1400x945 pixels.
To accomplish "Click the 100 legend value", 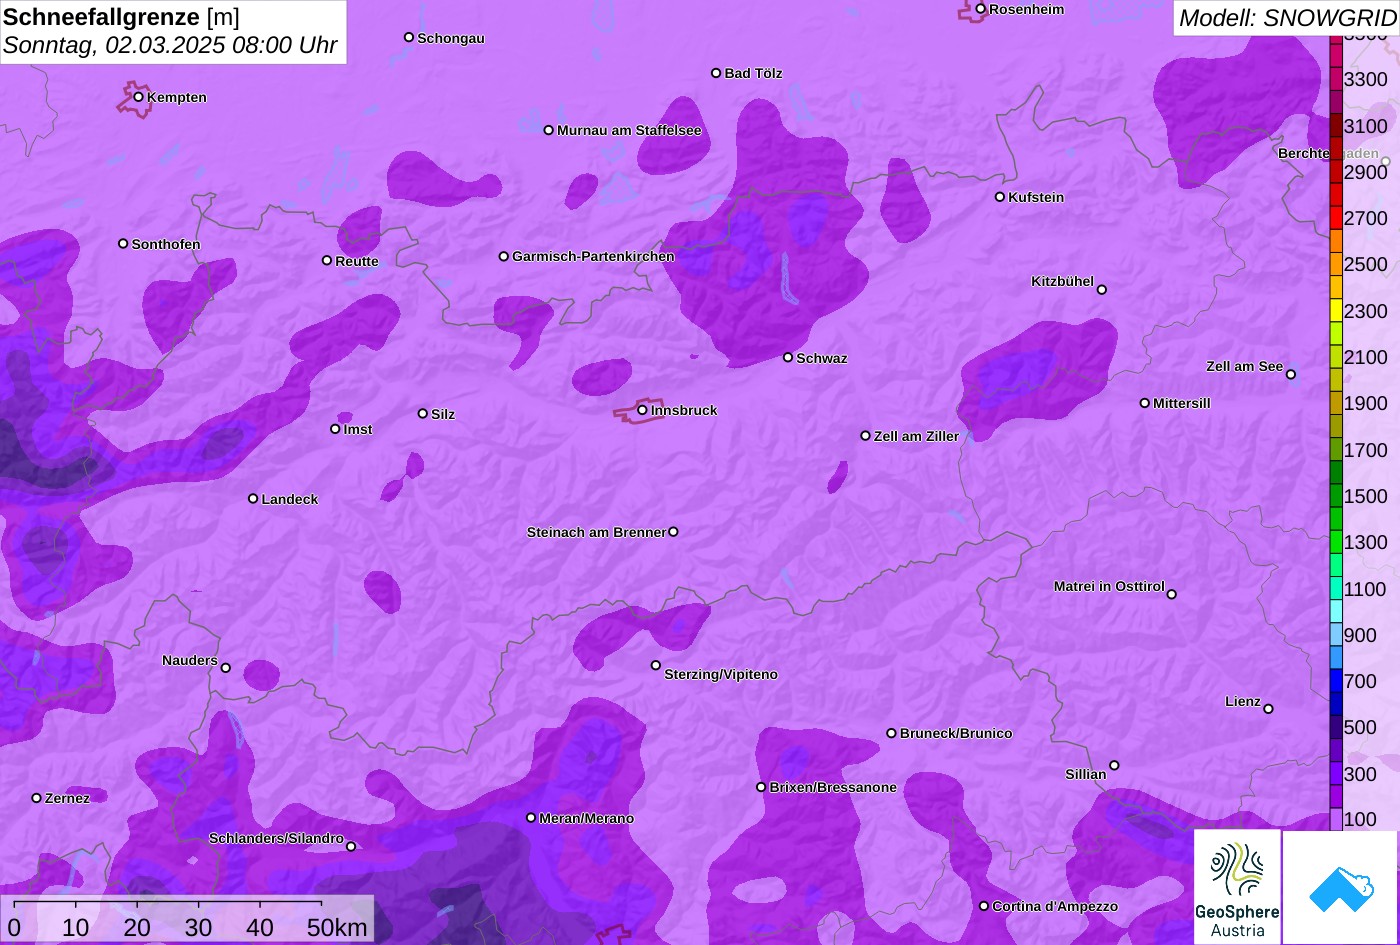I will click(1360, 820).
